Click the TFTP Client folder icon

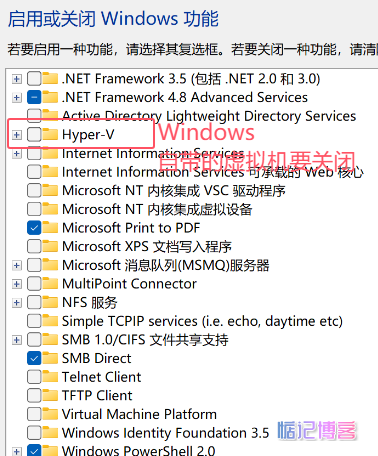point(50,396)
